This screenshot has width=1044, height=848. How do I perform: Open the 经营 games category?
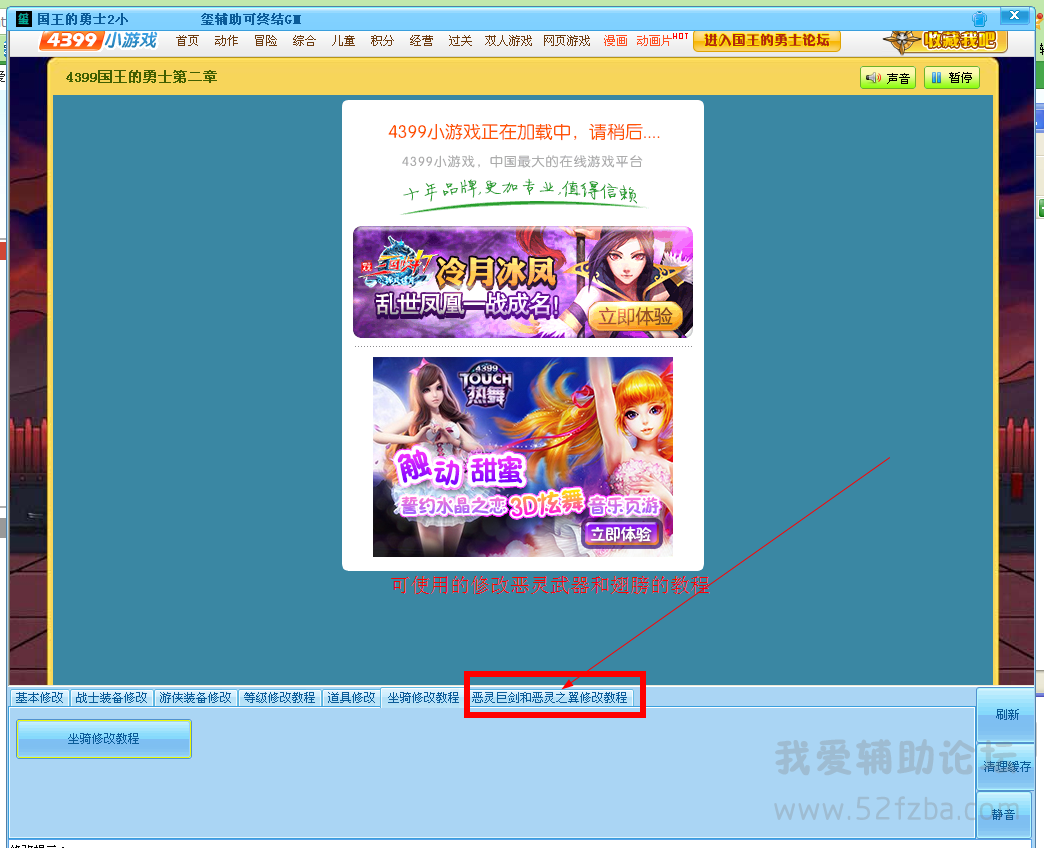coord(421,41)
